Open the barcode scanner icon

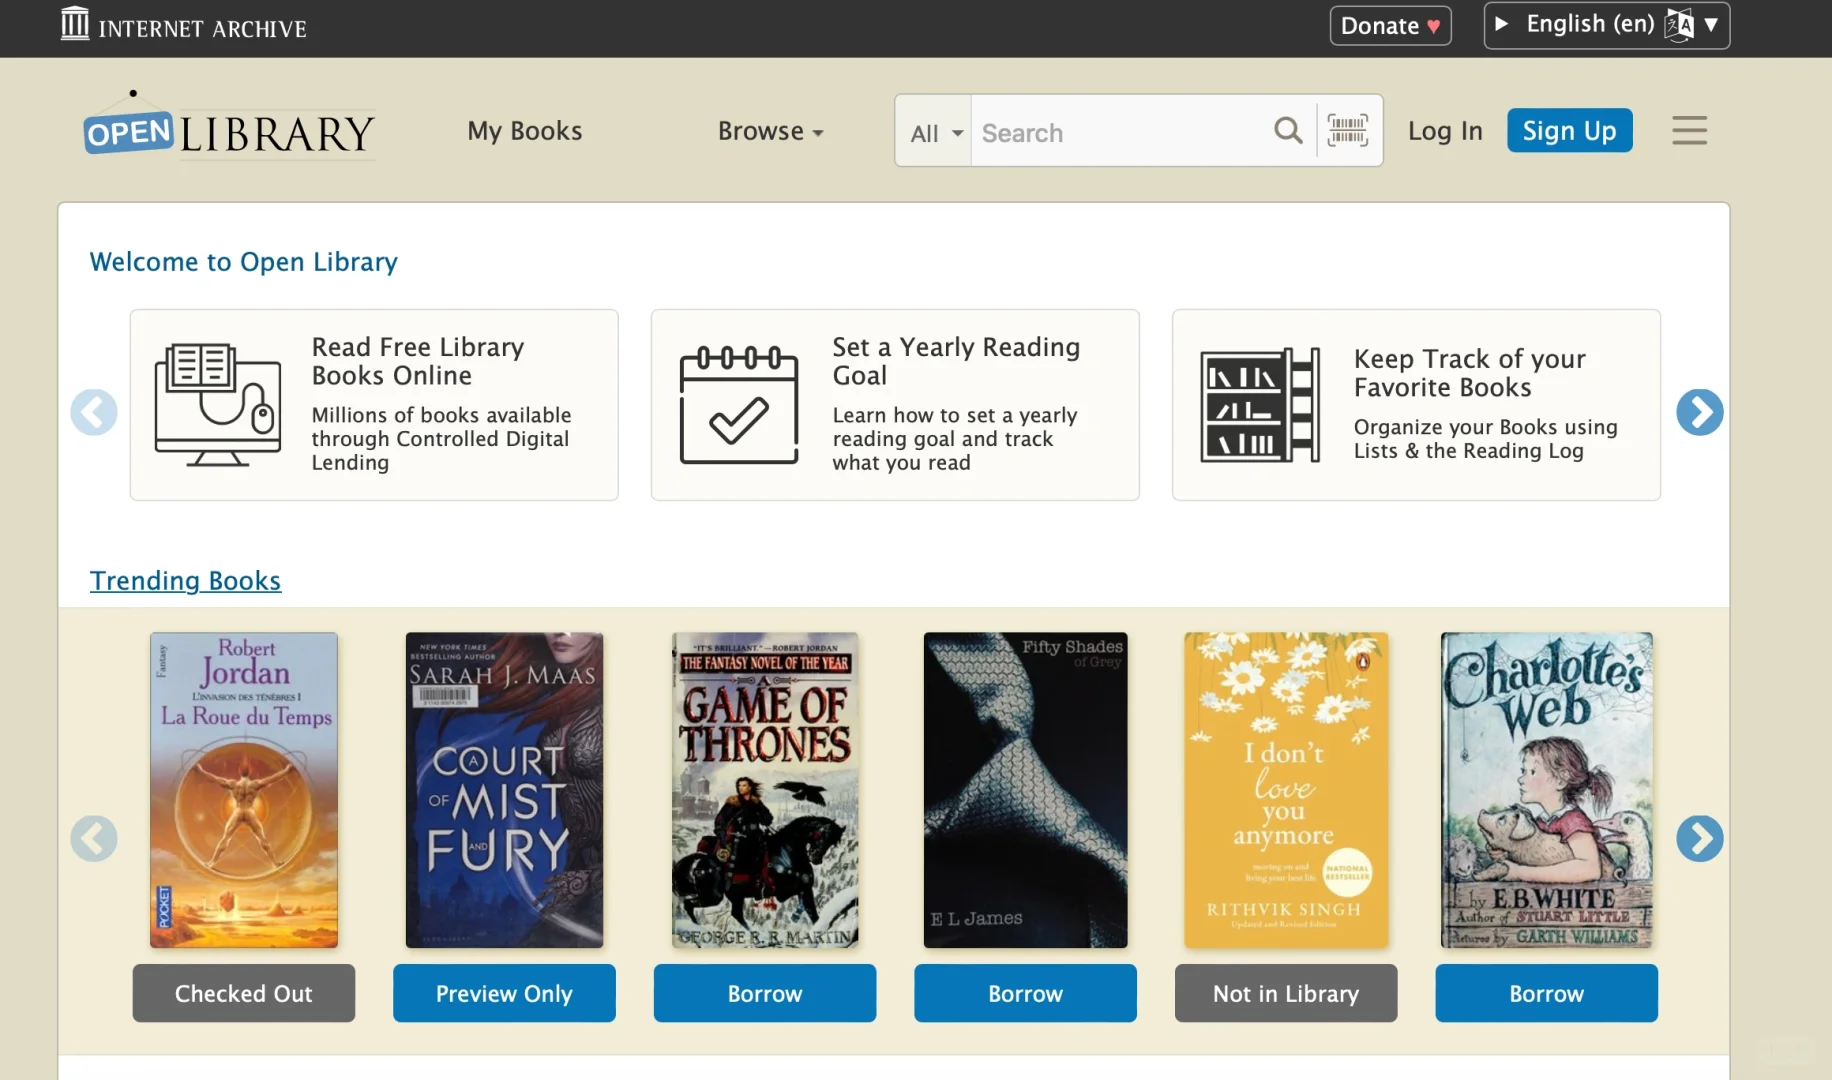[1347, 131]
